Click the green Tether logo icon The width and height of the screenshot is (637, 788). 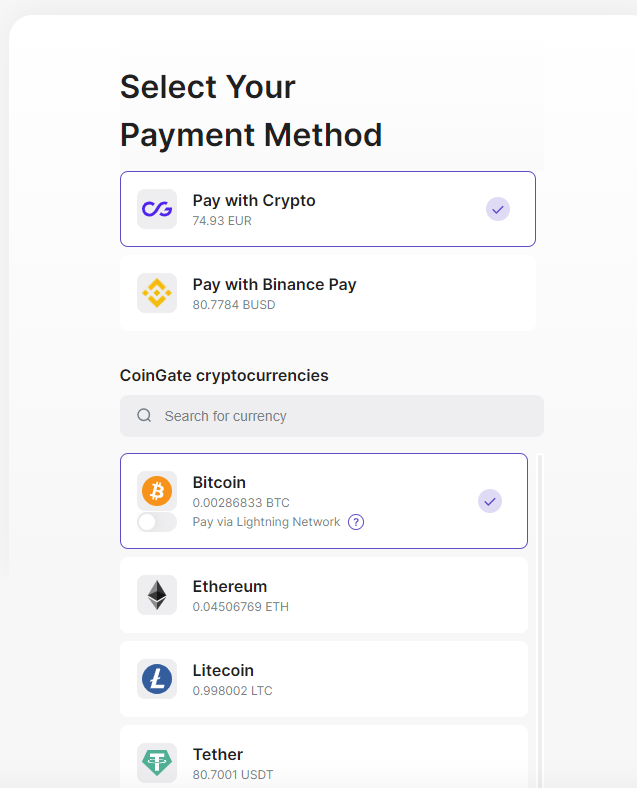(x=157, y=763)
